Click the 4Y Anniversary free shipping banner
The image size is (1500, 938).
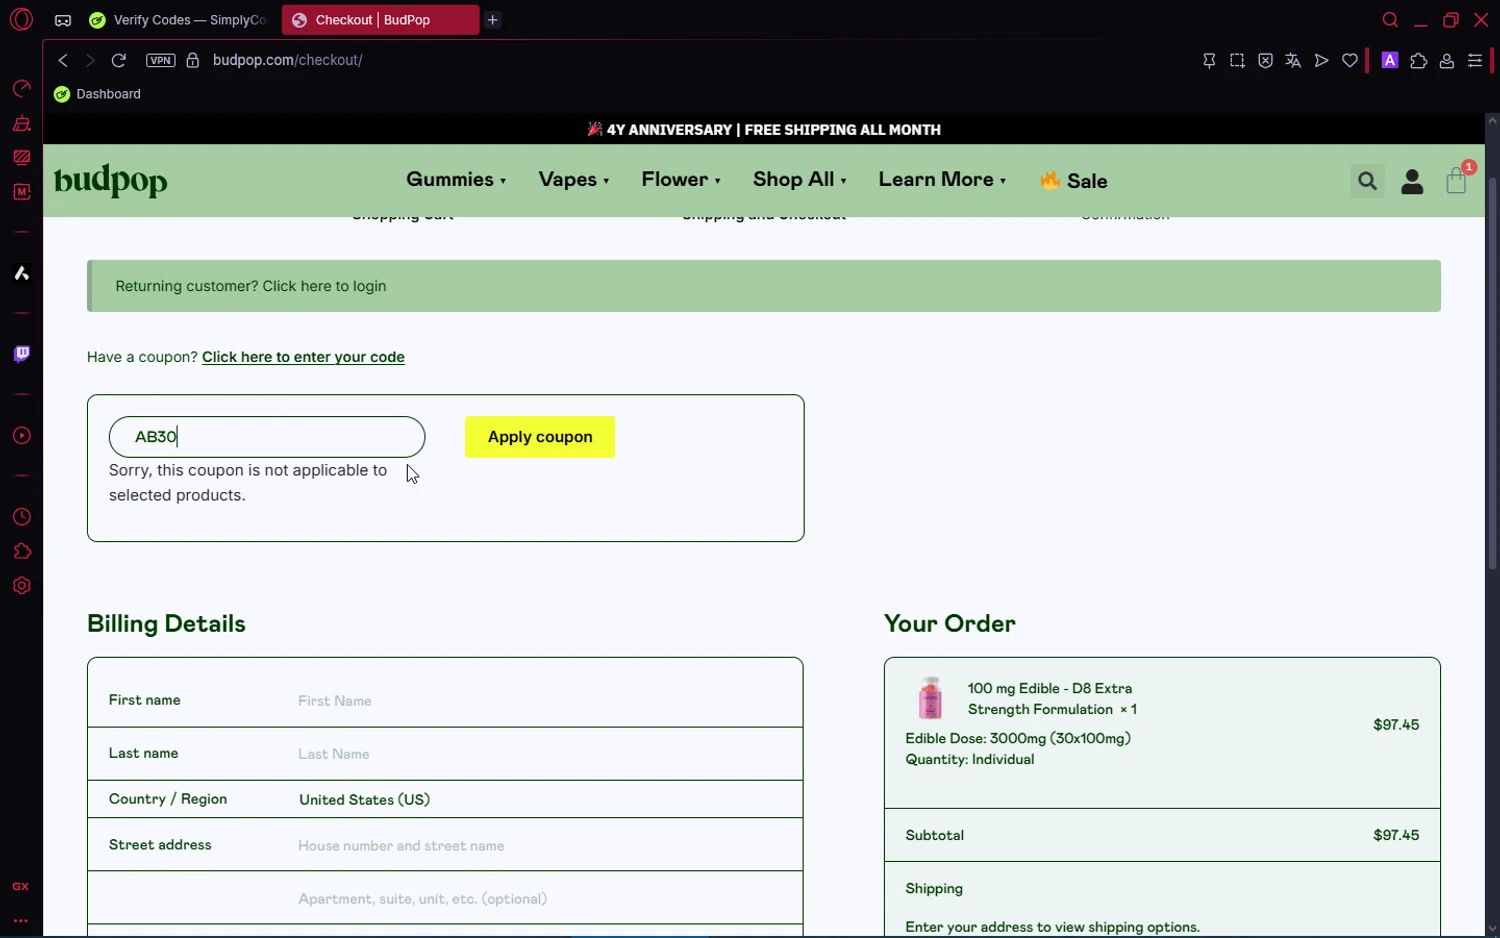click(x=764, y=130)
